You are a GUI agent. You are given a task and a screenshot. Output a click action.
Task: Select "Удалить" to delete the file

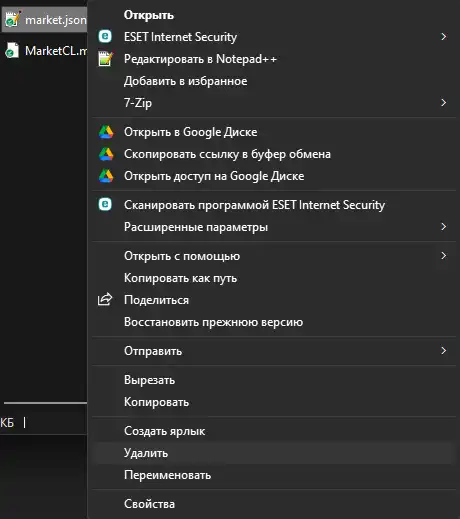coord(273,453)
